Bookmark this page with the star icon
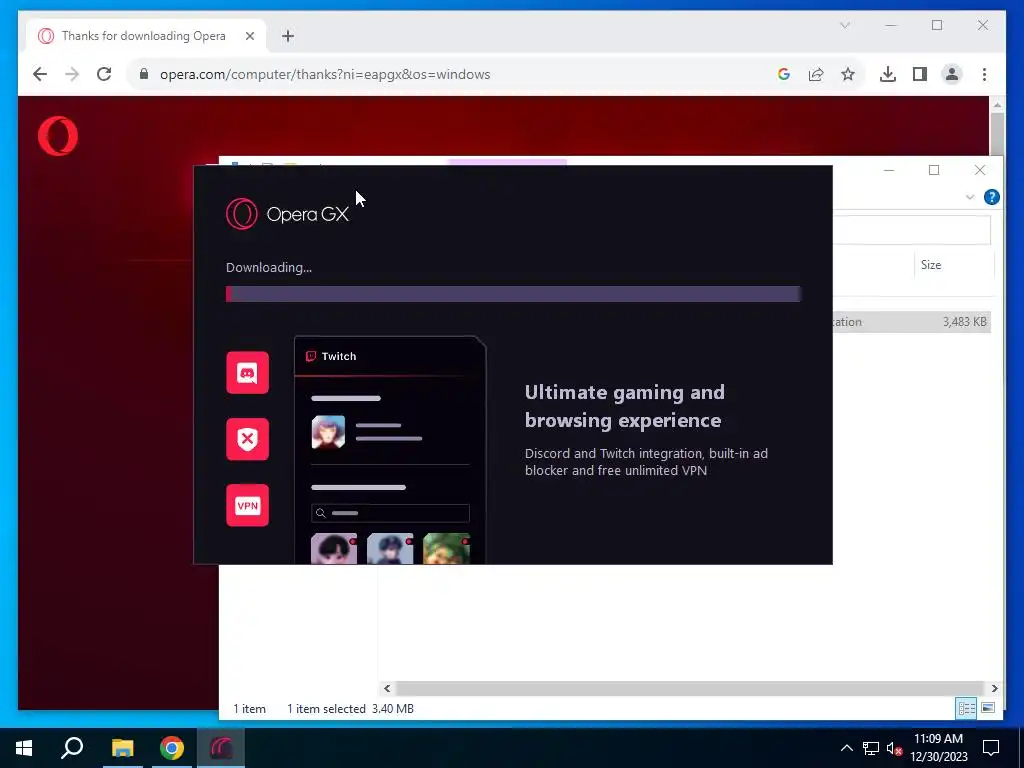Viewport: 1024px width, 768px height. coord(848,74)
